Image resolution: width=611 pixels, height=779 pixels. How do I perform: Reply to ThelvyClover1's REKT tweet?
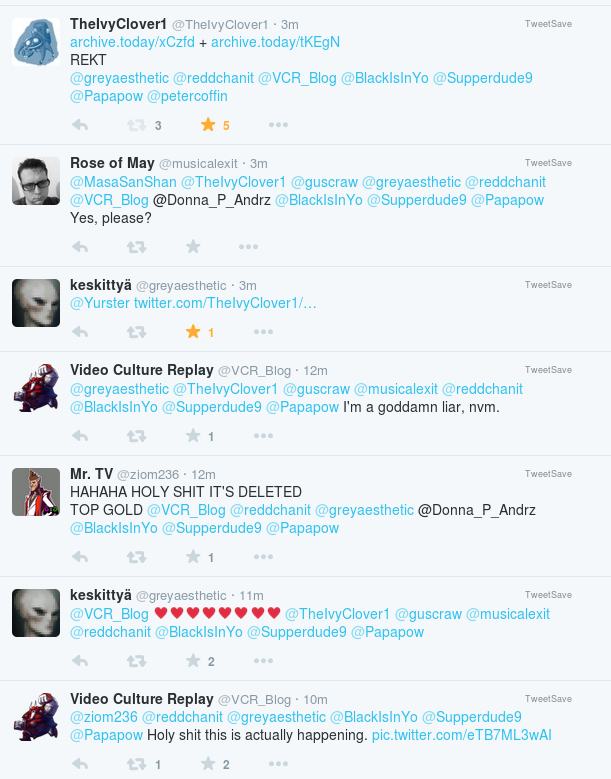80,125
